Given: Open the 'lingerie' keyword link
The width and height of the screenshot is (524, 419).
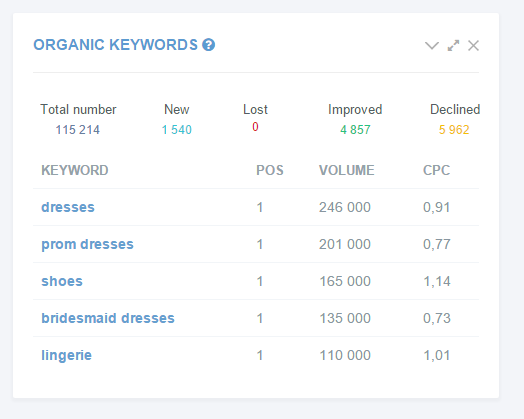Looking at the screenshot, I should [66, 355].
